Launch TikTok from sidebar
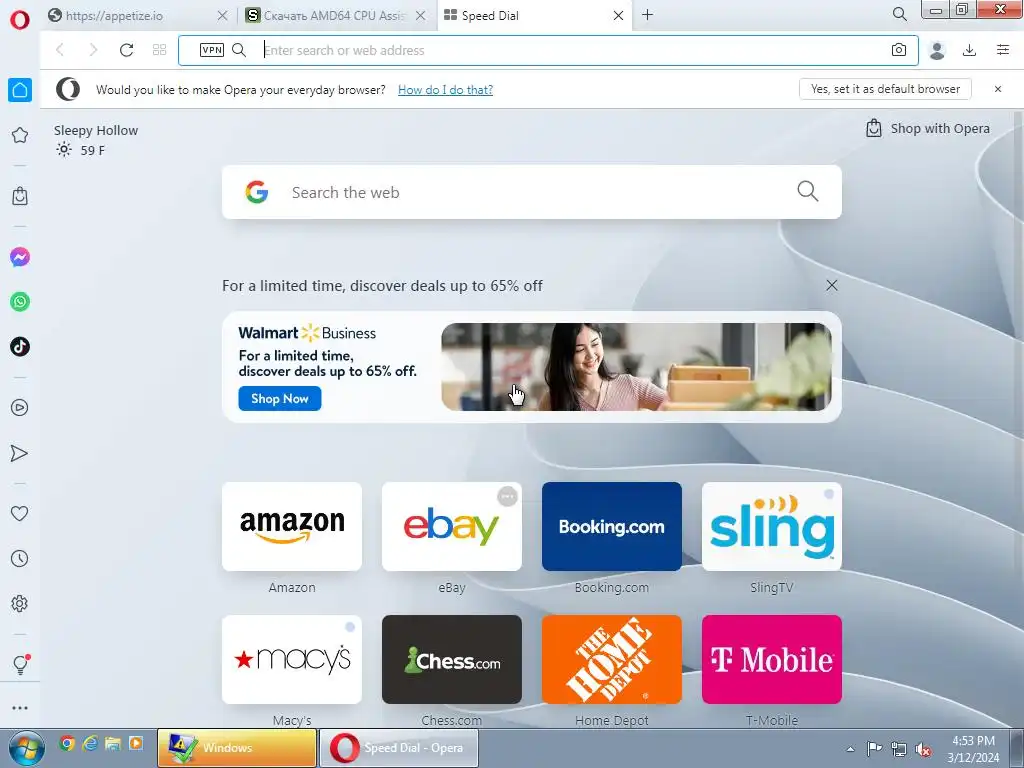Image resolution: width=1024 pixels, height=768 pixels. 20,346
